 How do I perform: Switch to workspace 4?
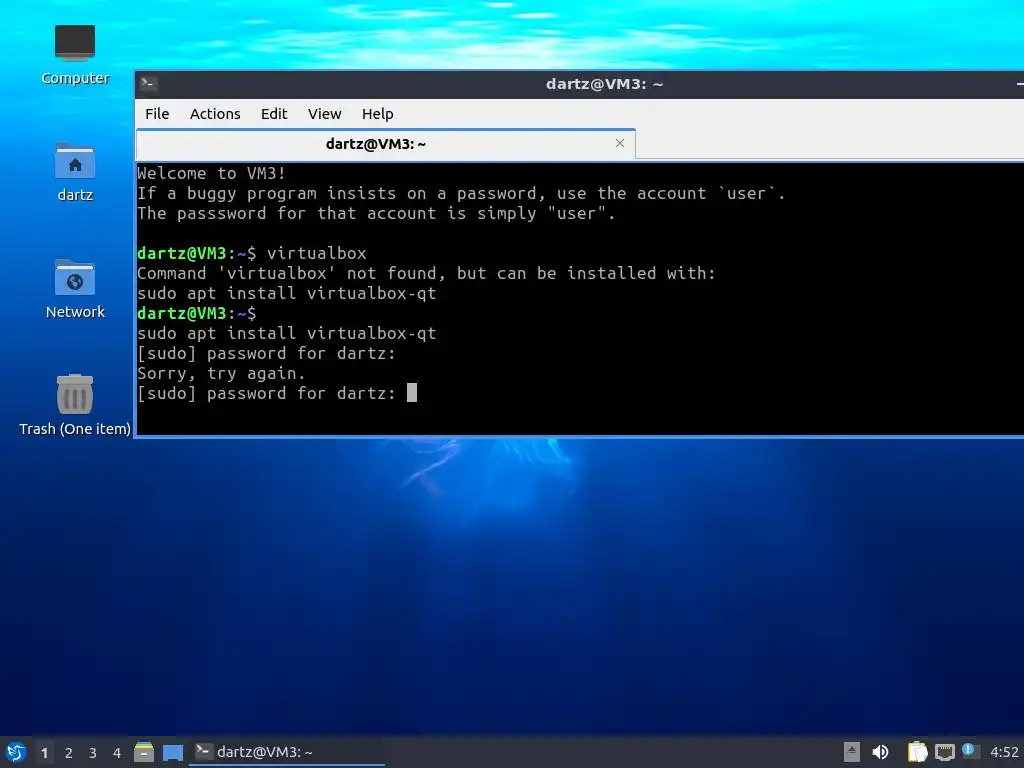click(x=117, y=753)
